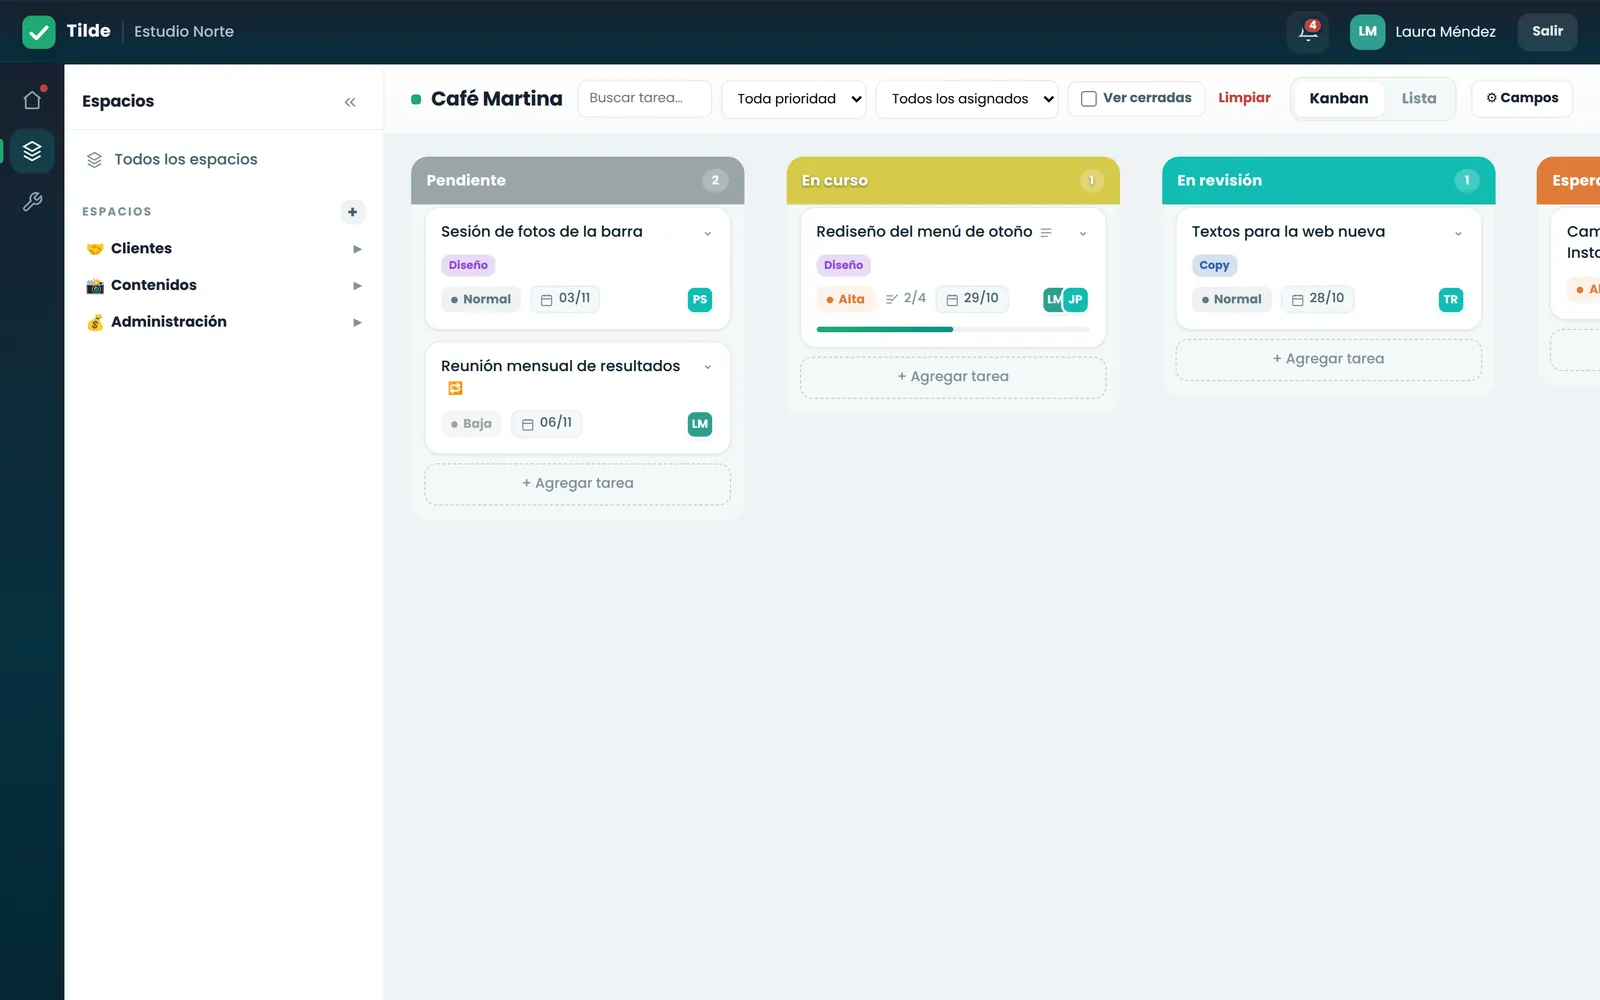Add a new space with plus icon

point(352,212)
